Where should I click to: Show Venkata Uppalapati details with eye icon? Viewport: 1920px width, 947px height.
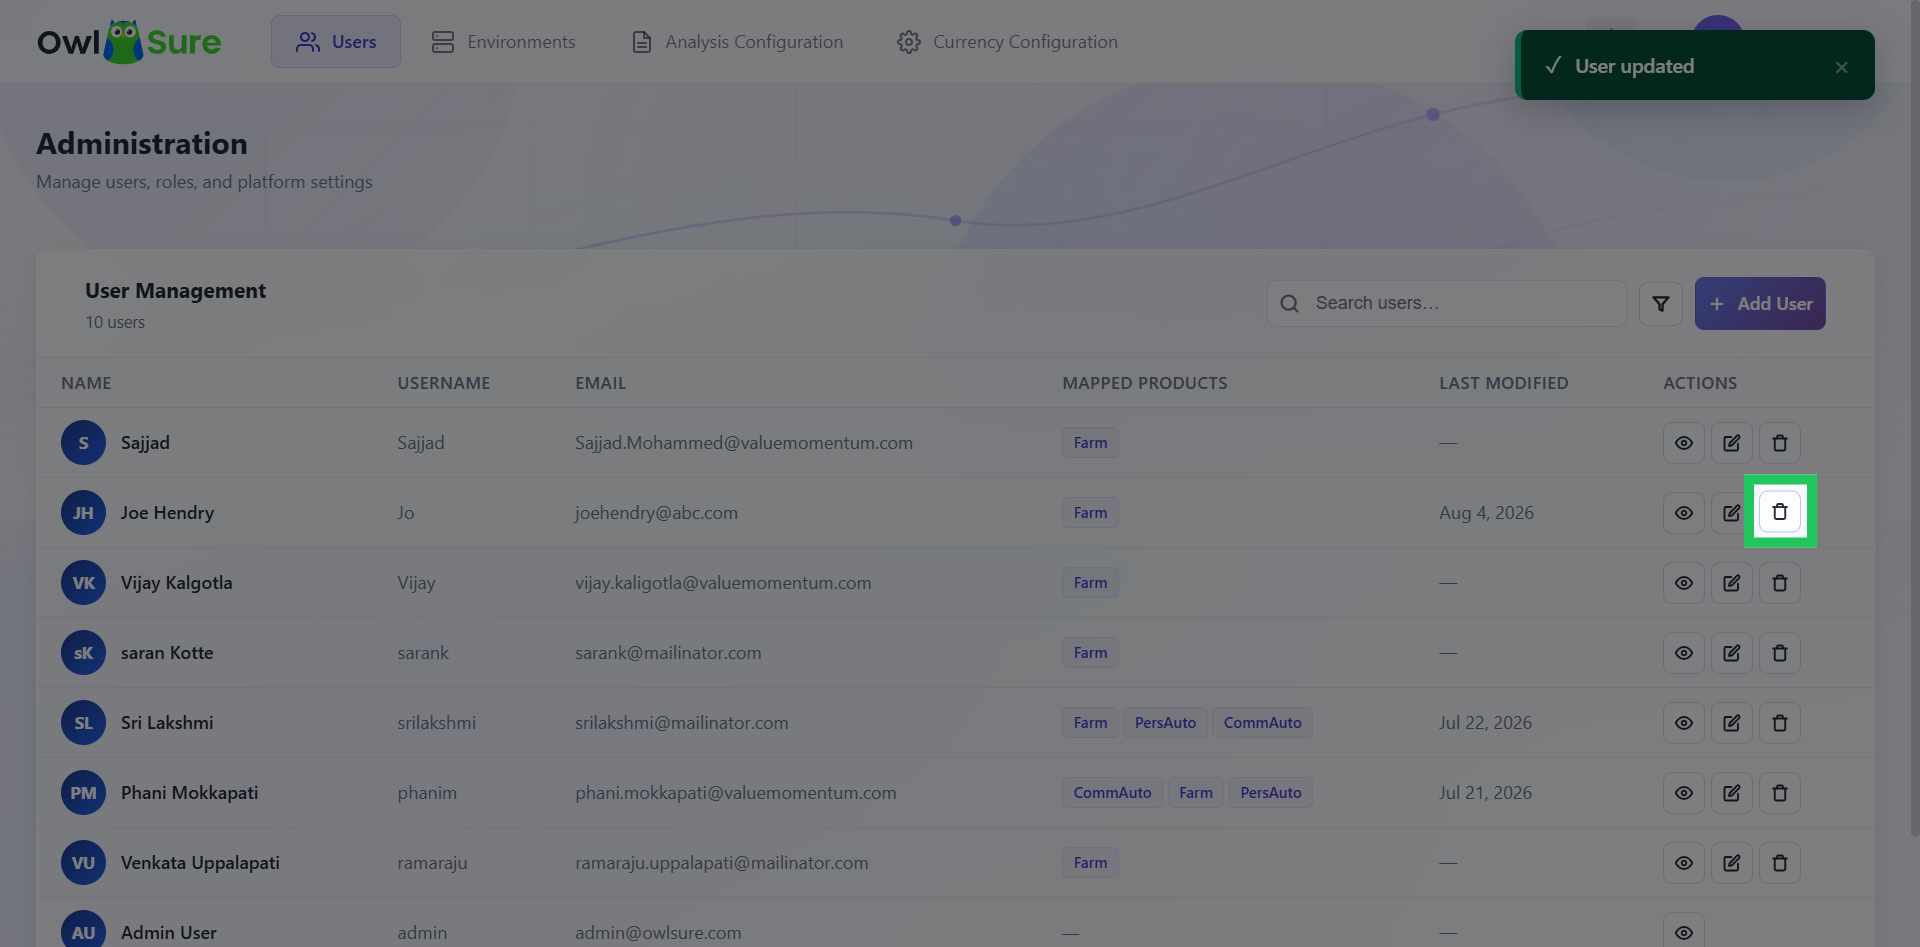1684,863
